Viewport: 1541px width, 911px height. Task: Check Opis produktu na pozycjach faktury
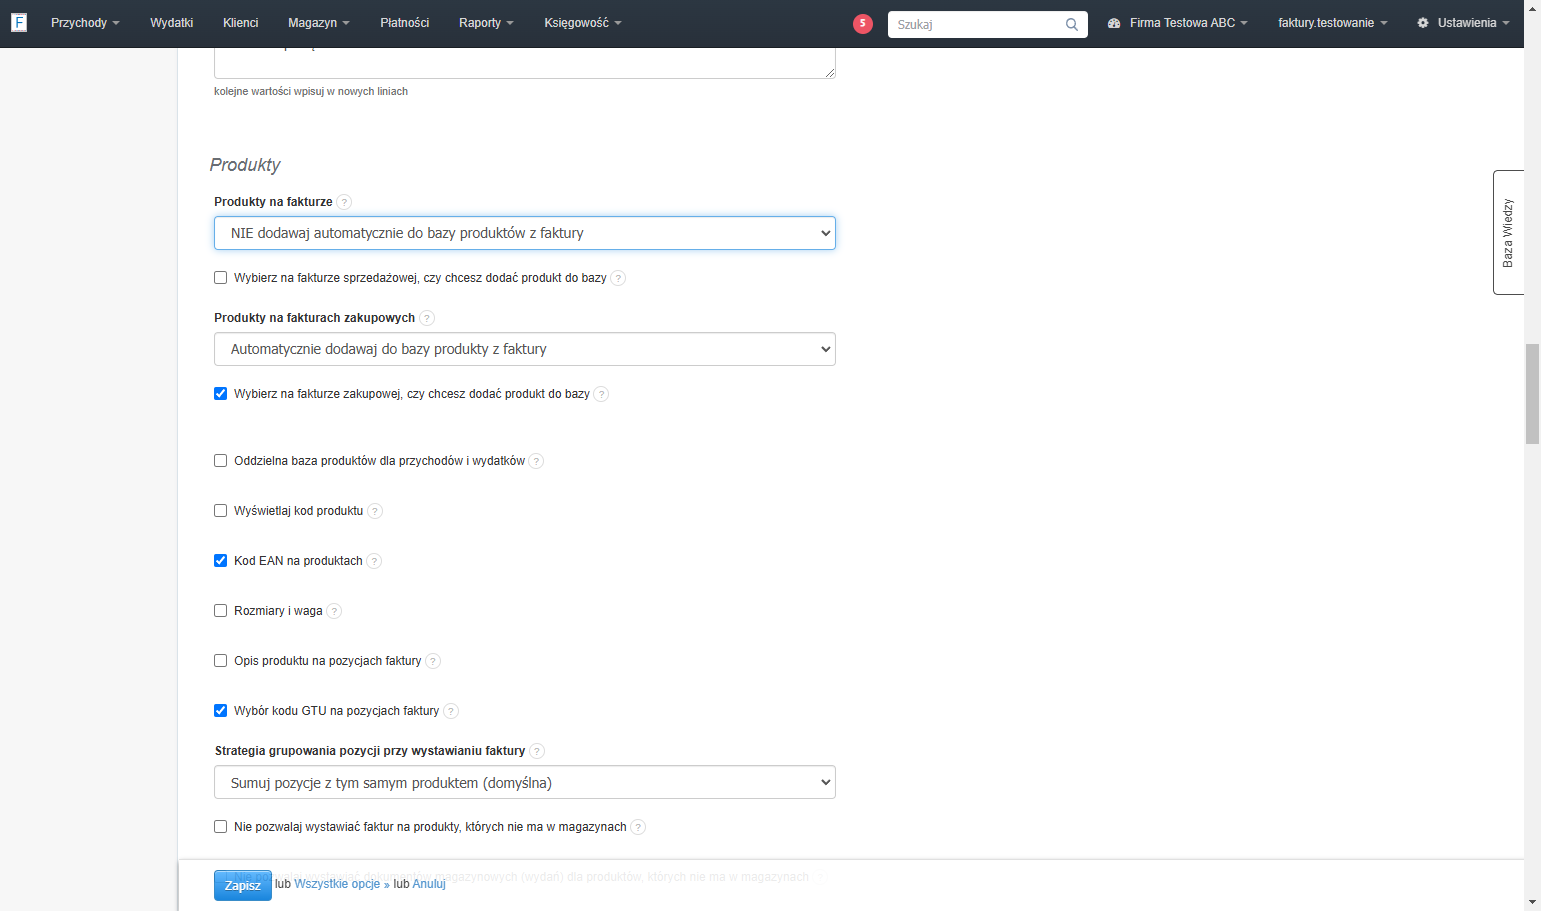(221, 661)
